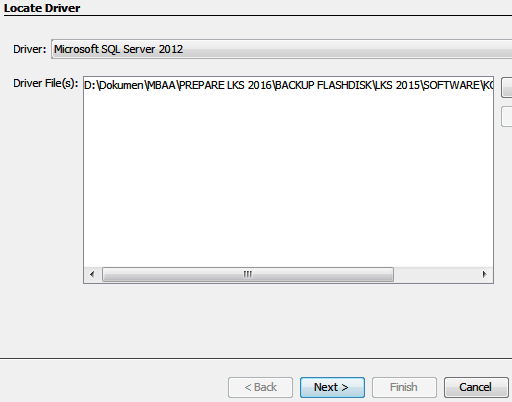Select the D:\Dokumen driver file entry

click(x=289, y=85)
